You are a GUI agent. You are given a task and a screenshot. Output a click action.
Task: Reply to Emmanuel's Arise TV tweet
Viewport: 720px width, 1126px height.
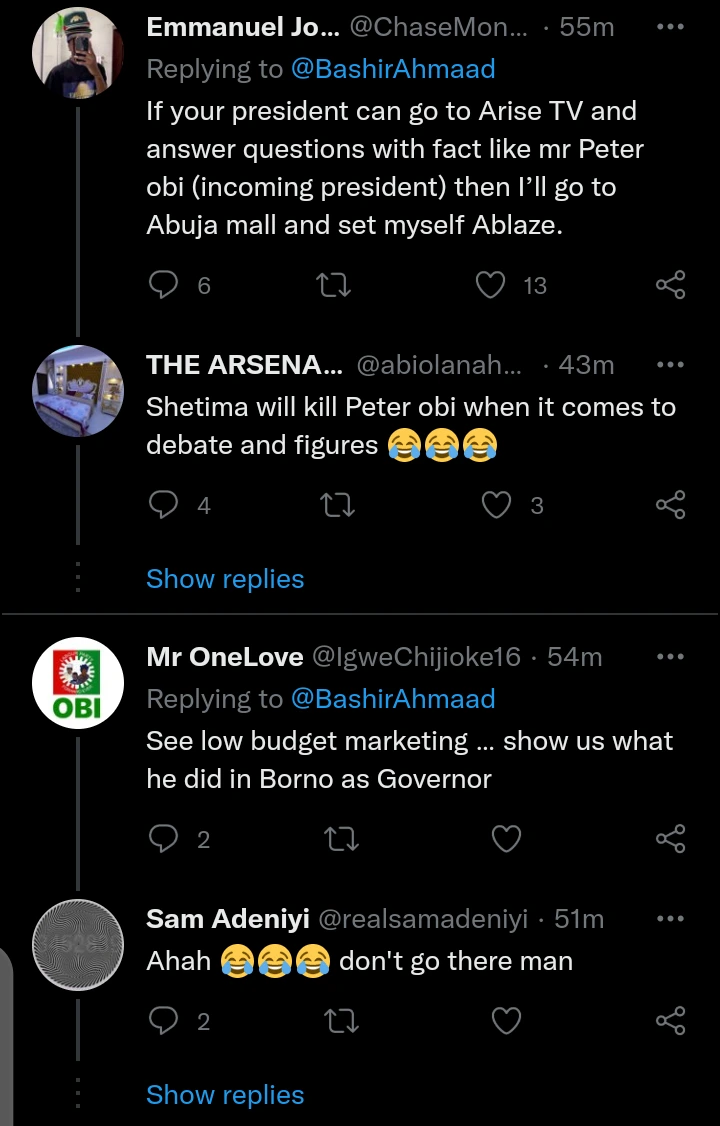pos(163,286)
